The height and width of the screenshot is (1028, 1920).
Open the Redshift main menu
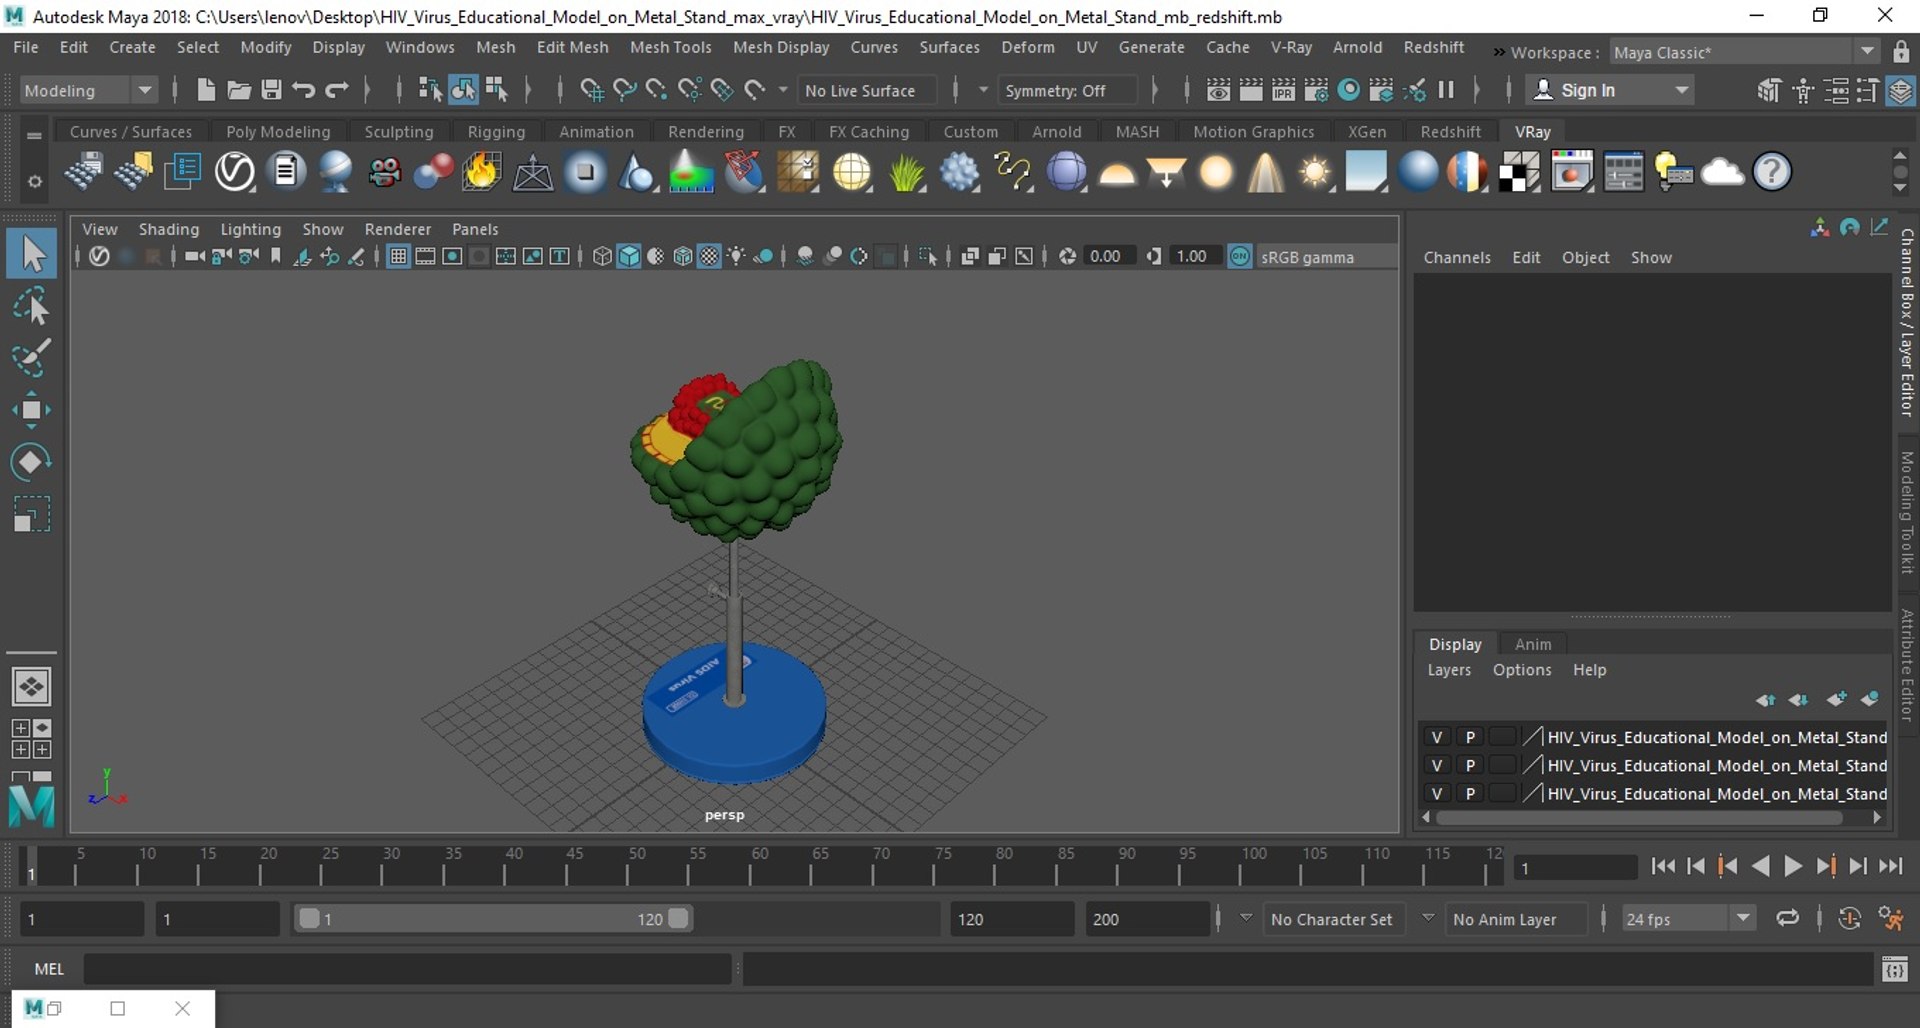1433,47
